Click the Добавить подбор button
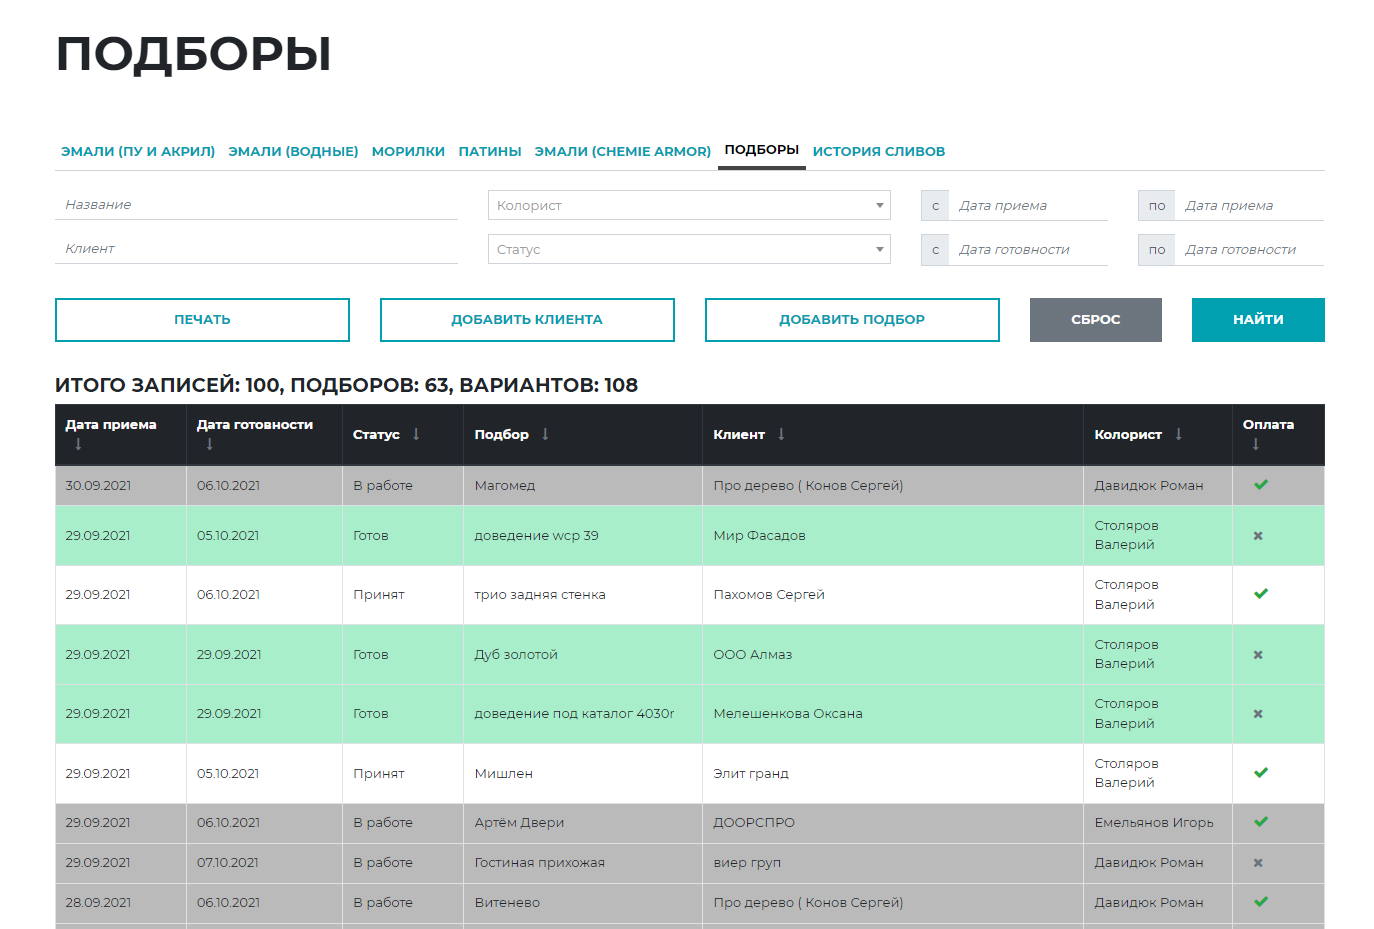Viewport: 1374px width, 929px height. [x=852, y=320]
